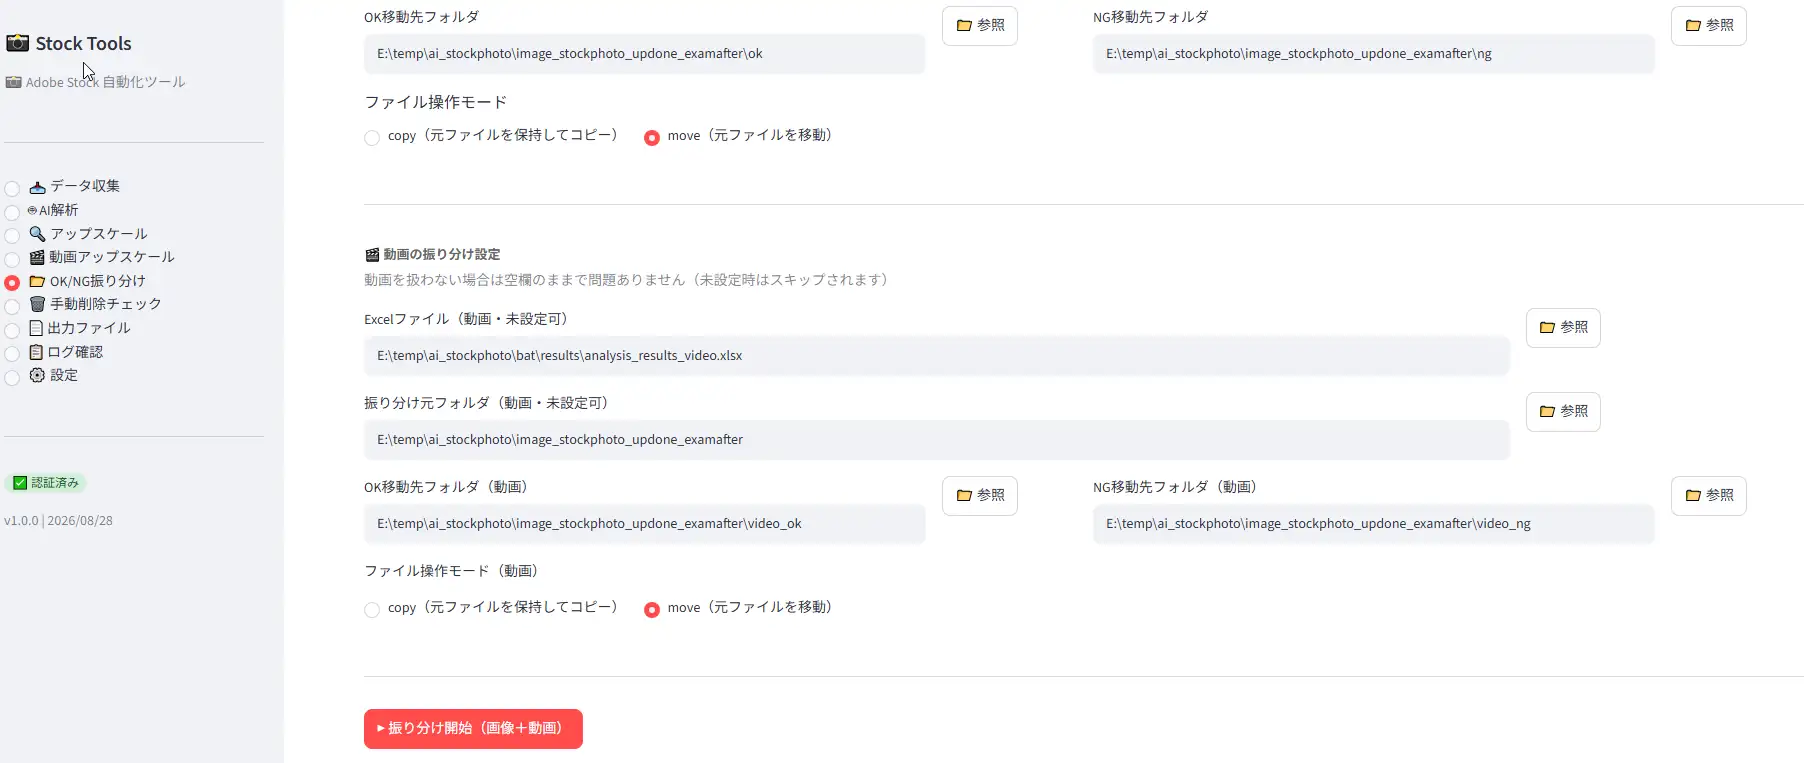Browse for the 振り分け元フォルダ (動画)
Image resolution: width=1804 pixels, height=763 pixels.
tap(1563, 411)
